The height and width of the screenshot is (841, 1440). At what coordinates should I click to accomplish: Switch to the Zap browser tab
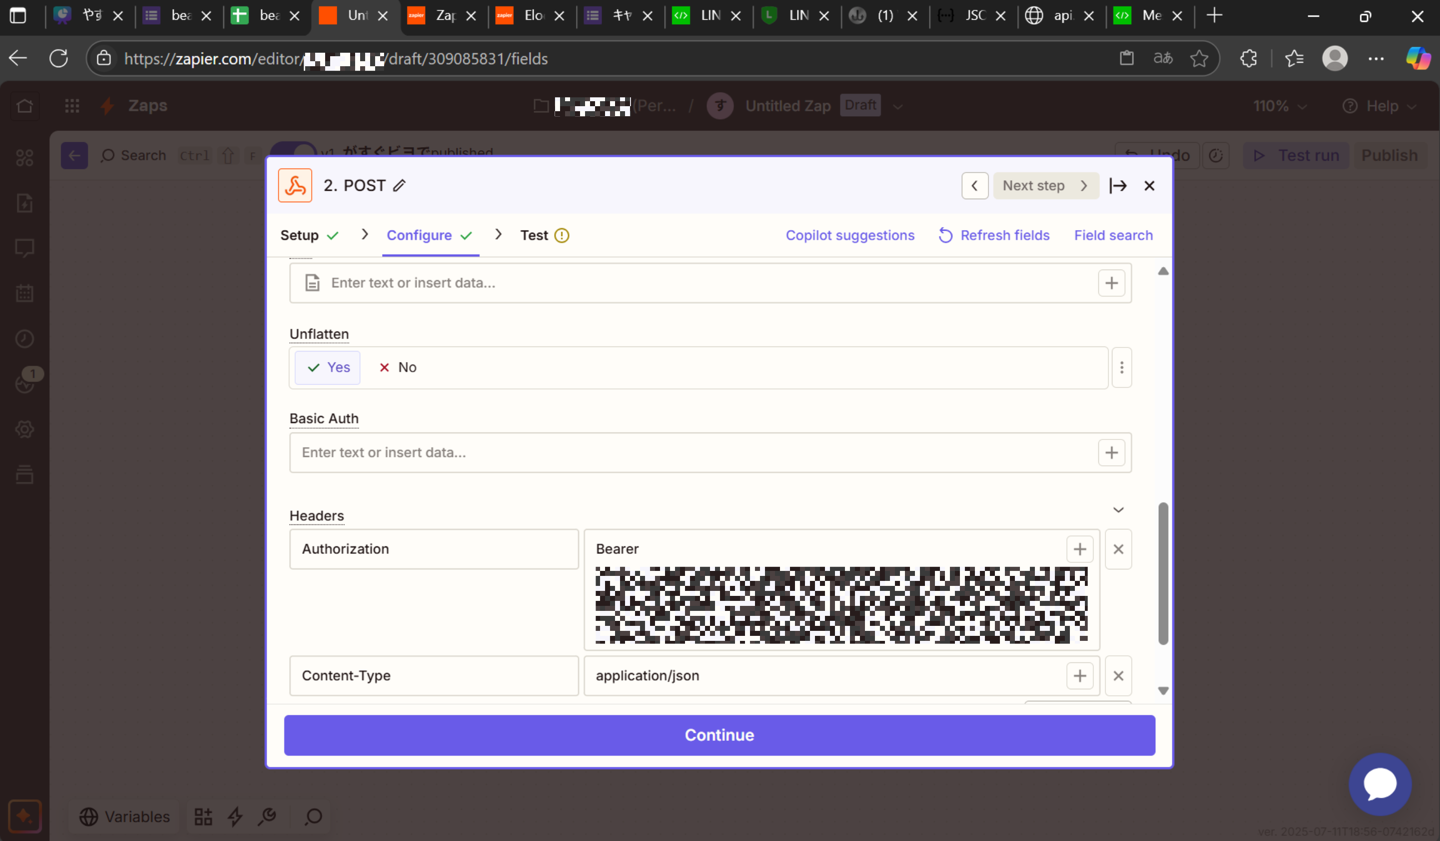point(442,16)
